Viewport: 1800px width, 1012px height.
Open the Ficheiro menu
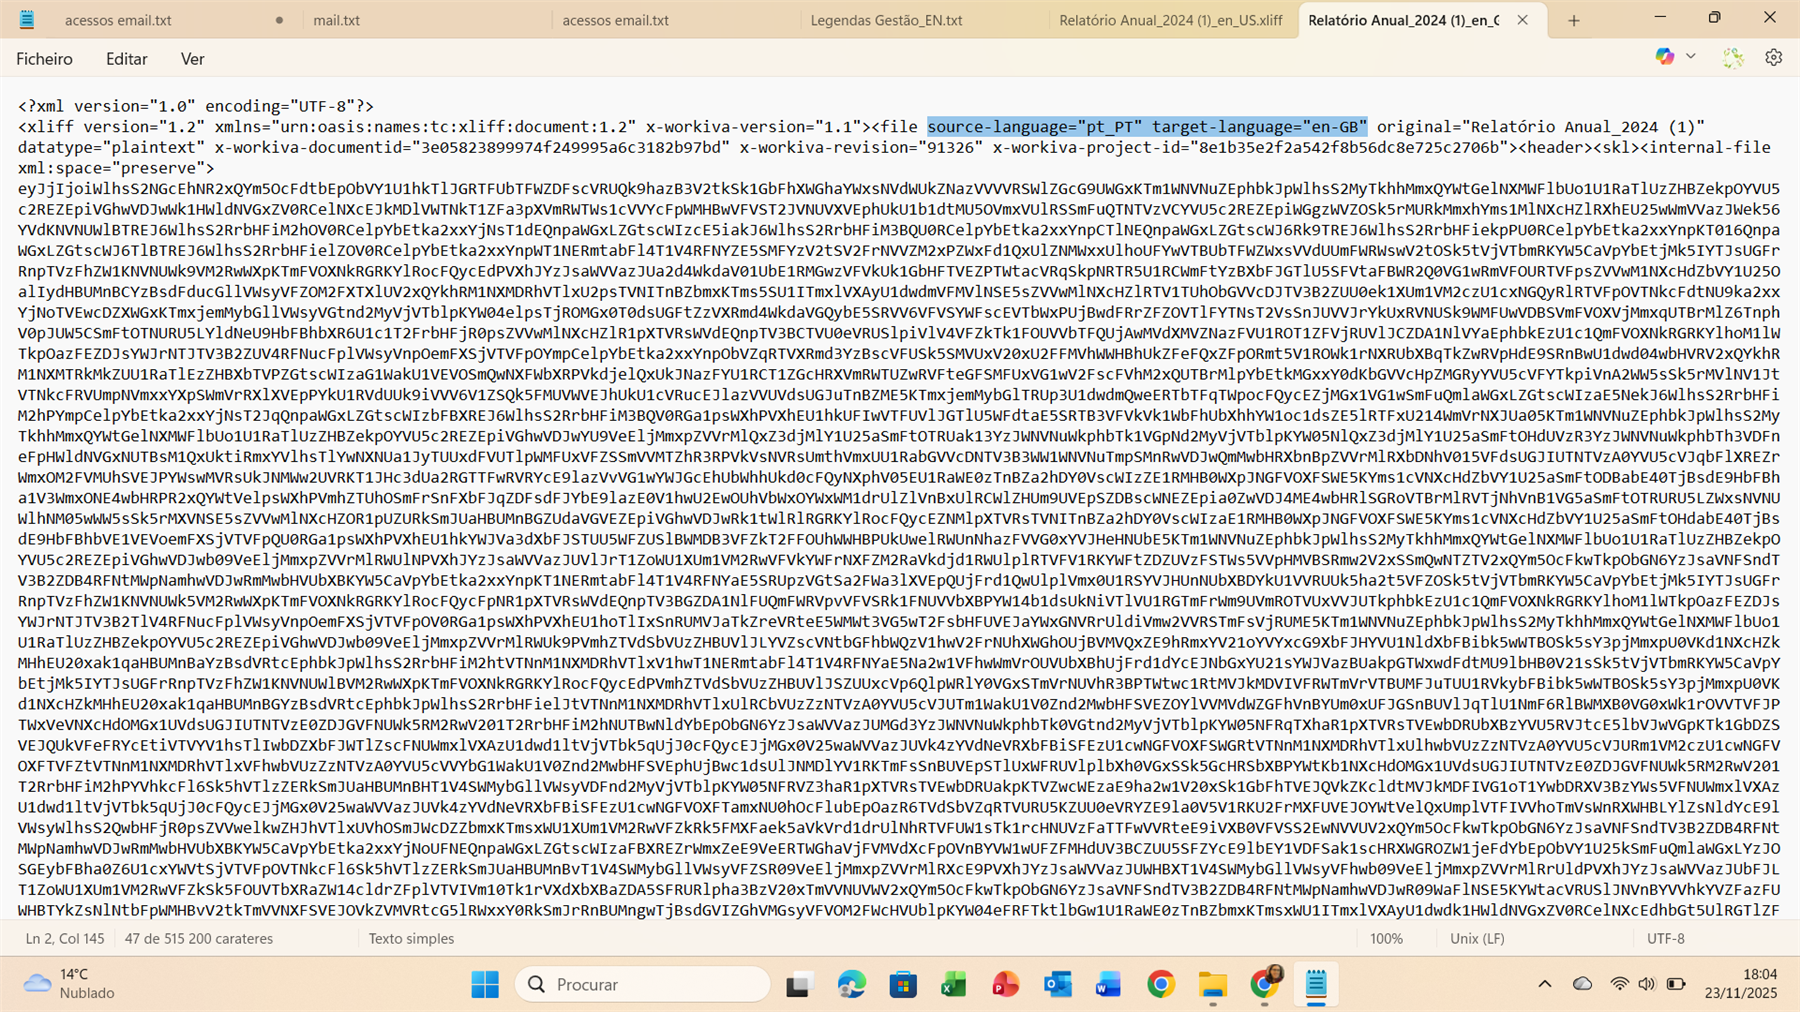[44, 59]
